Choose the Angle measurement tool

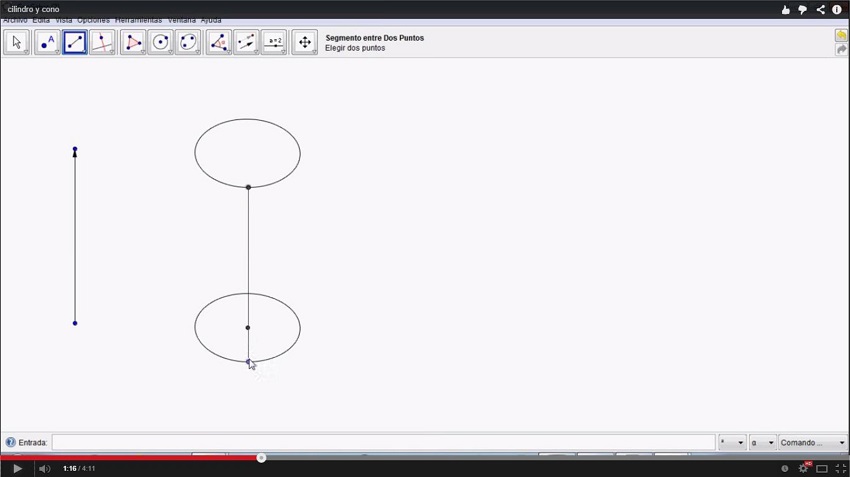(x=218, y=42)
